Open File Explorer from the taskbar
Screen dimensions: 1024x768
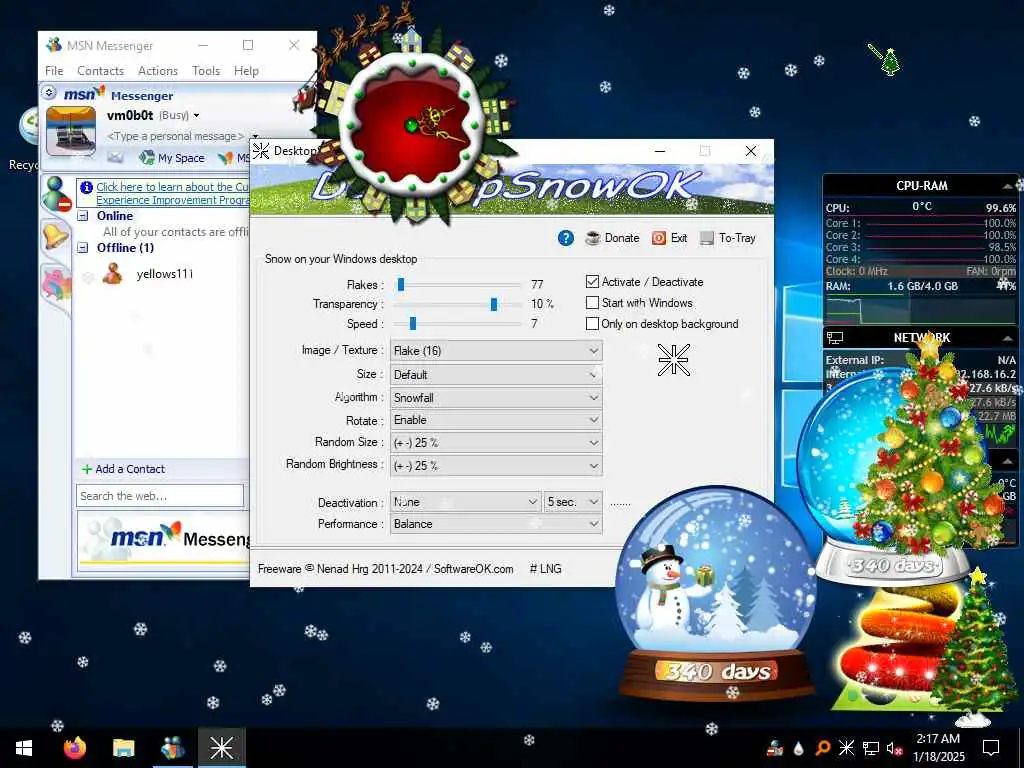point(123,748)
